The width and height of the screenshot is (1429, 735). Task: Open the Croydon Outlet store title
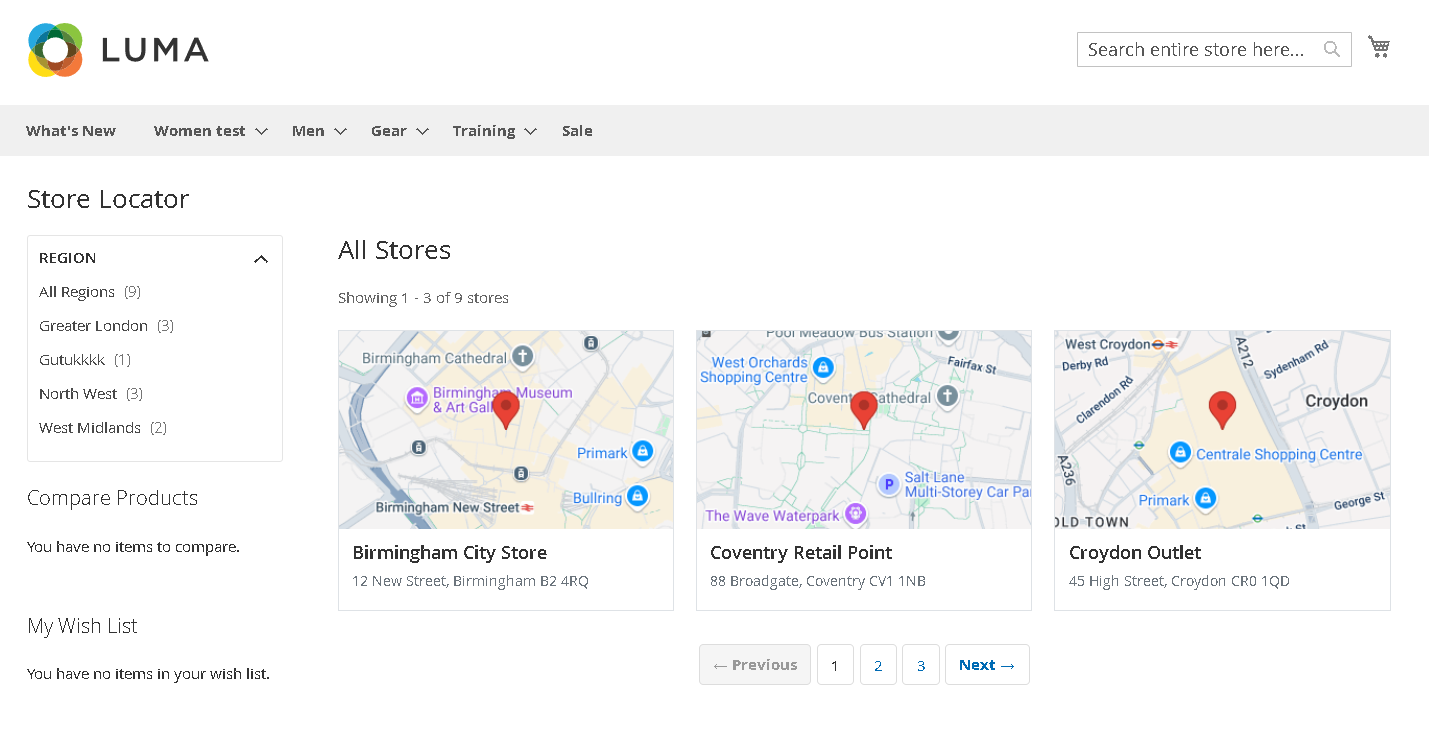1135,553
